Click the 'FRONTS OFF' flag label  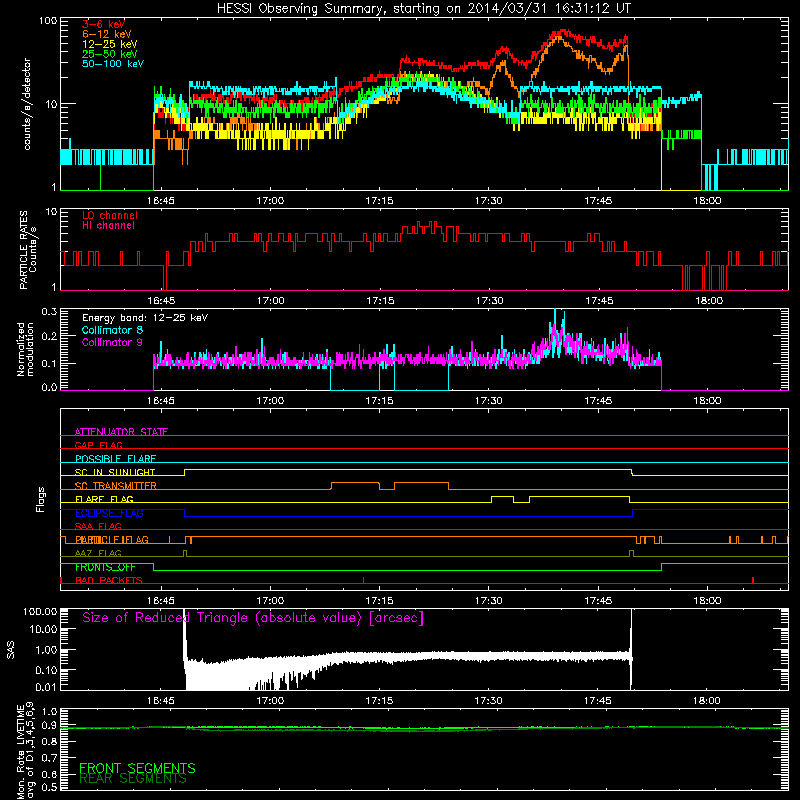[105, 567]
